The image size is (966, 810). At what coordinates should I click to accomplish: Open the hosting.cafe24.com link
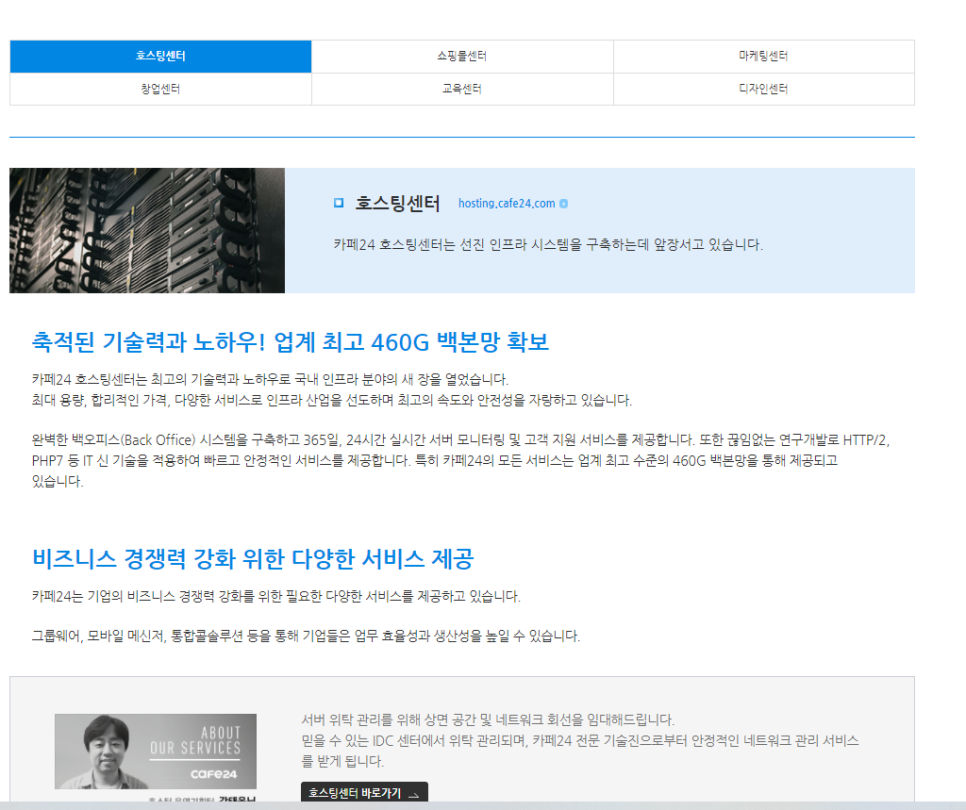pyautogui.click(x=506, y=203)
